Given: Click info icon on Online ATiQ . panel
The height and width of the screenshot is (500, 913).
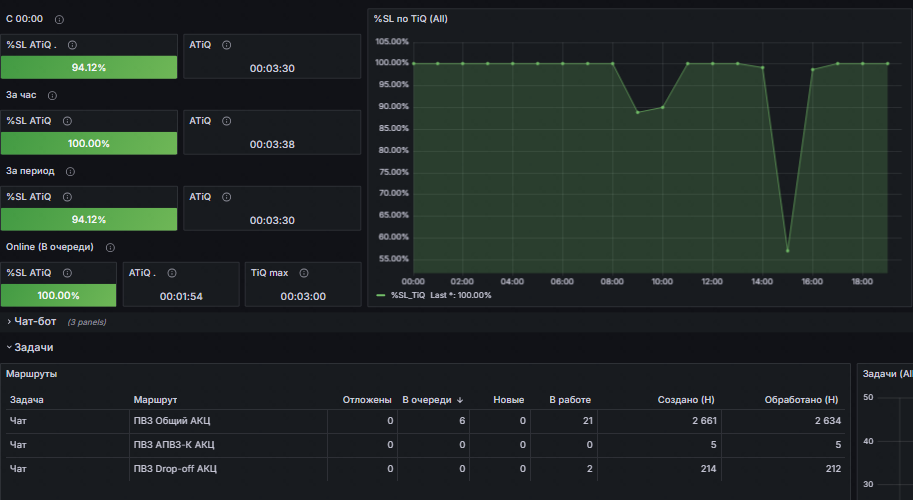Looking at the screenshot, I should tap(172, 273).
